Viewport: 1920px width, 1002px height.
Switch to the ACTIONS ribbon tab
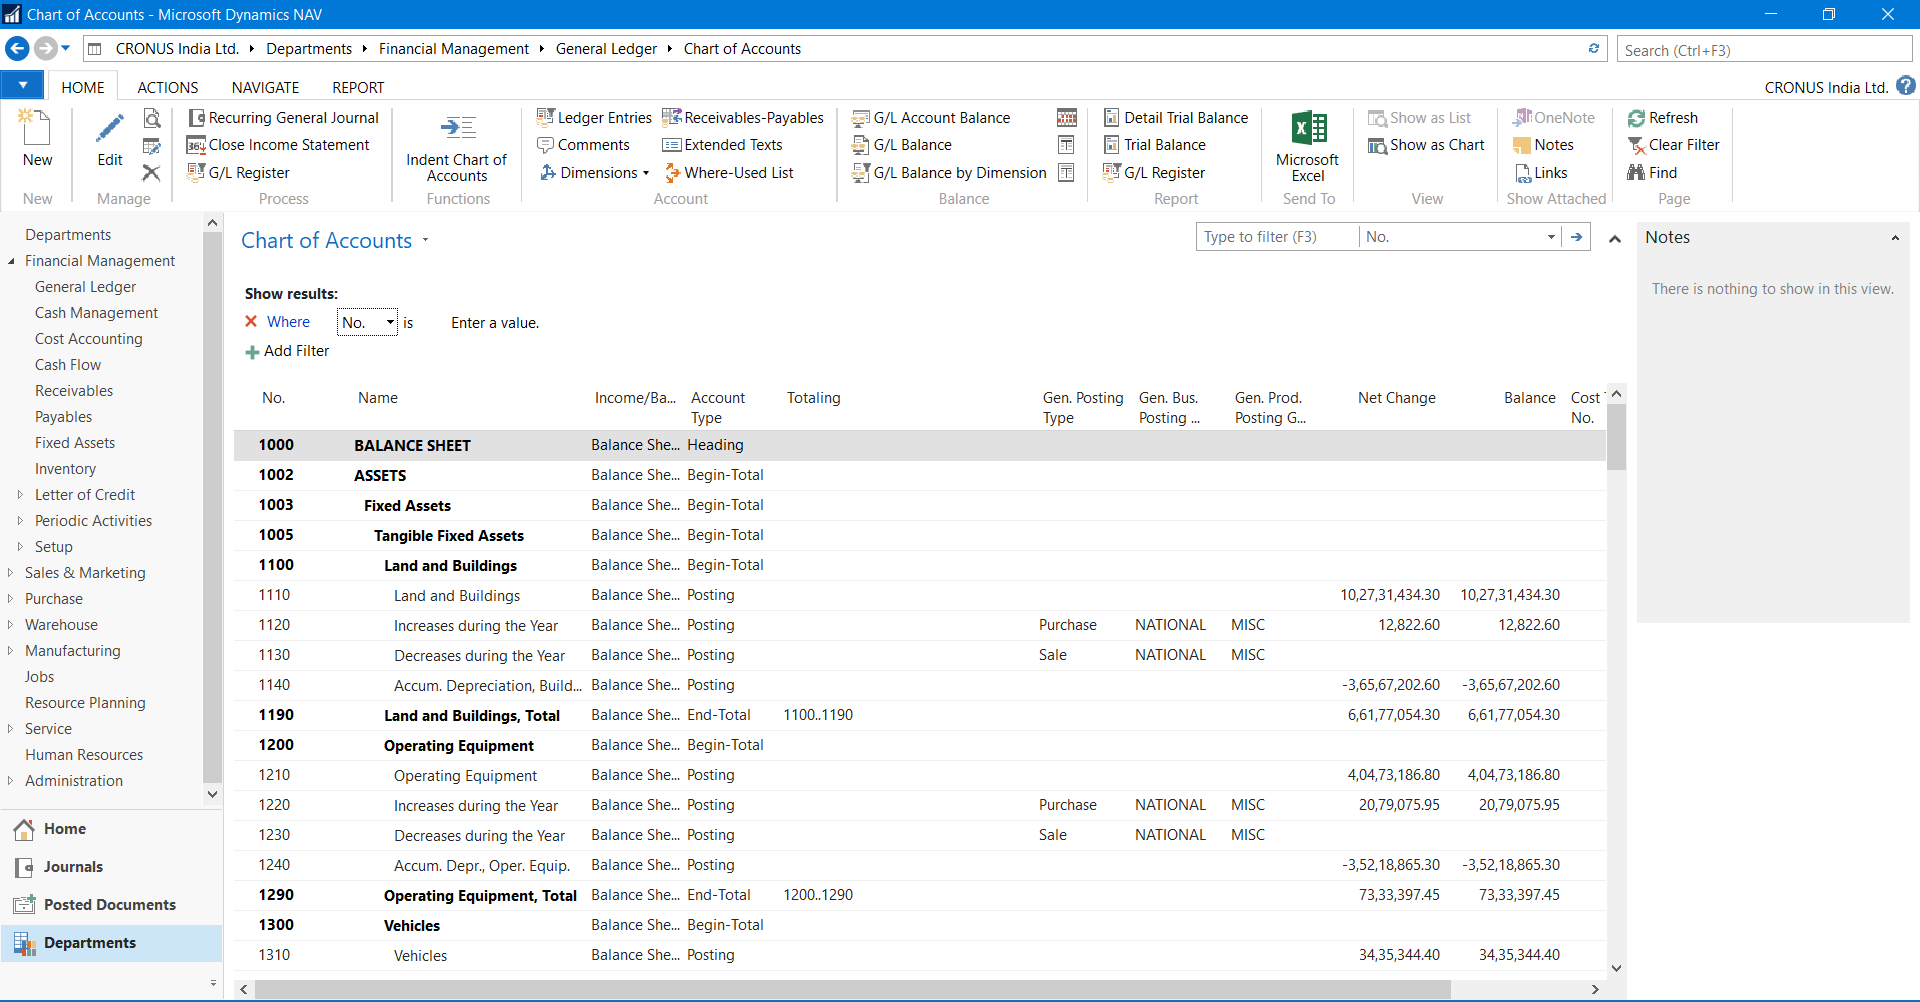pyautogui.click(x=168, y=87)
